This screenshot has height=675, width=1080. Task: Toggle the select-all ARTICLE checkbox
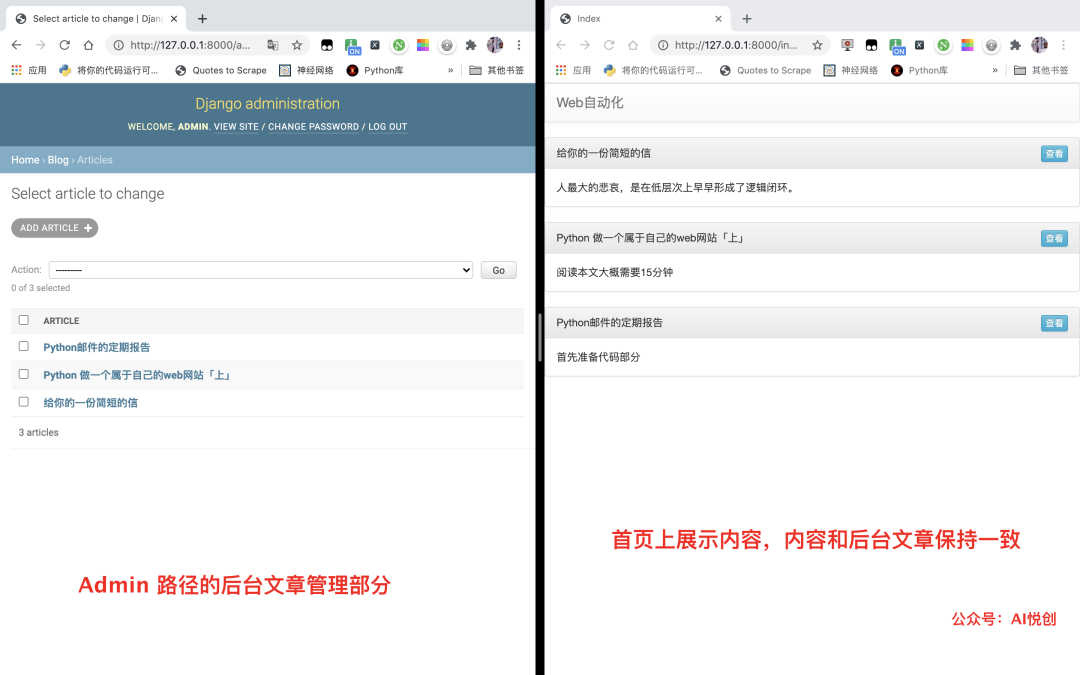[23, 320]
